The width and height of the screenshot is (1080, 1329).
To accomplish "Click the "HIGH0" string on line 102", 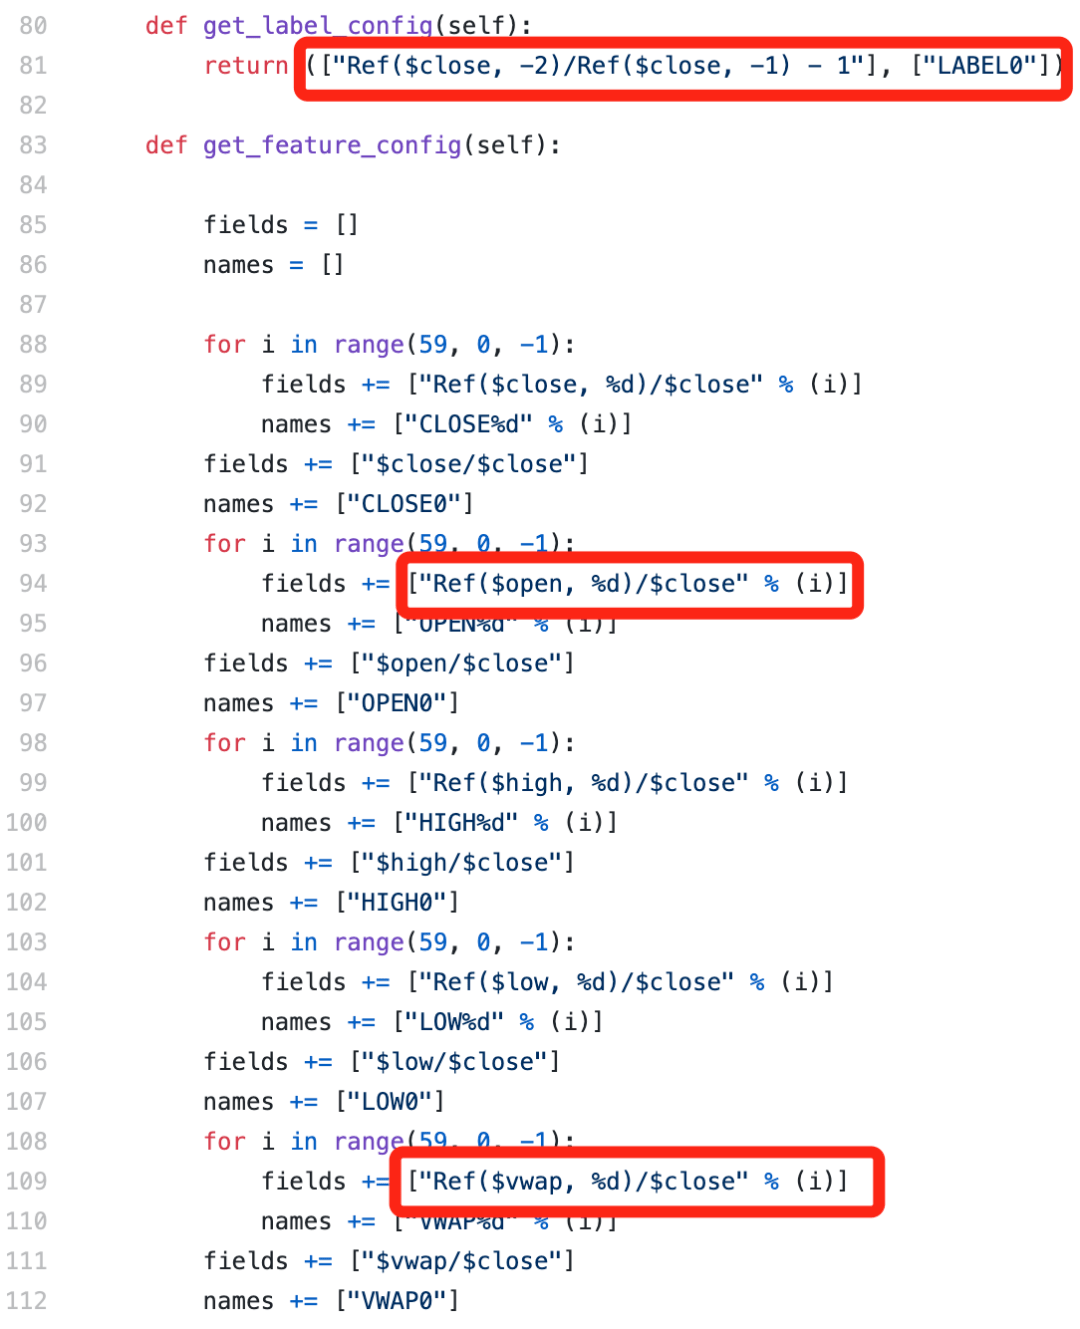I will tap(397, 903).
